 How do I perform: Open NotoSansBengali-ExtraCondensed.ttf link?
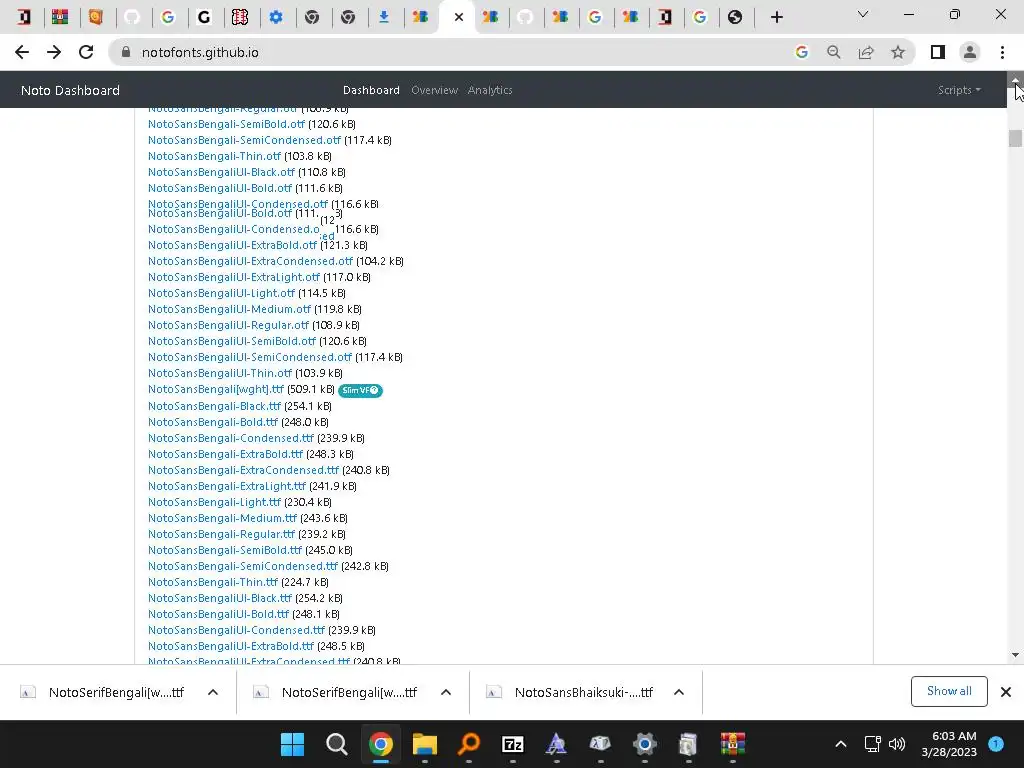243,470
